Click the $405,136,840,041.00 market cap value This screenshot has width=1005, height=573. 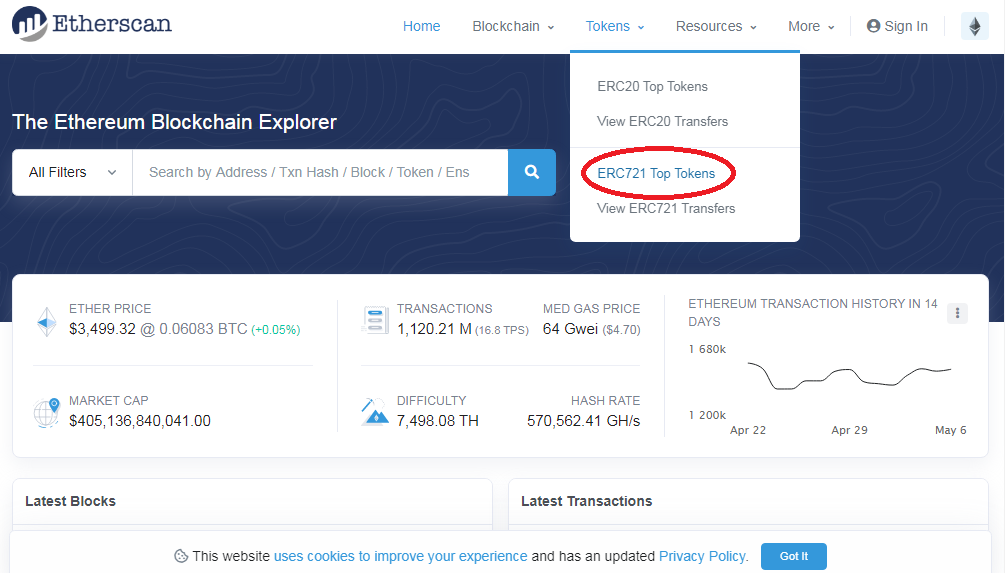point(140,421)
